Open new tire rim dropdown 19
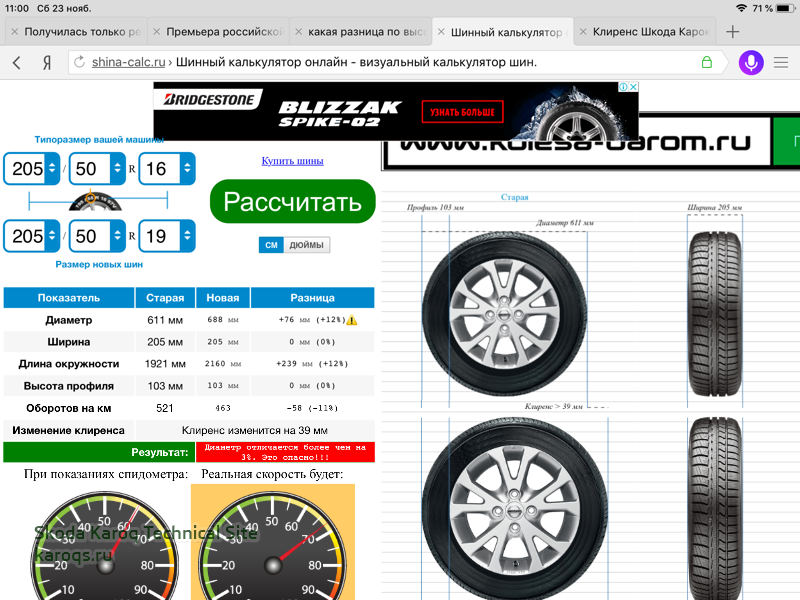The image size is (800, 600). coord(167,236)
